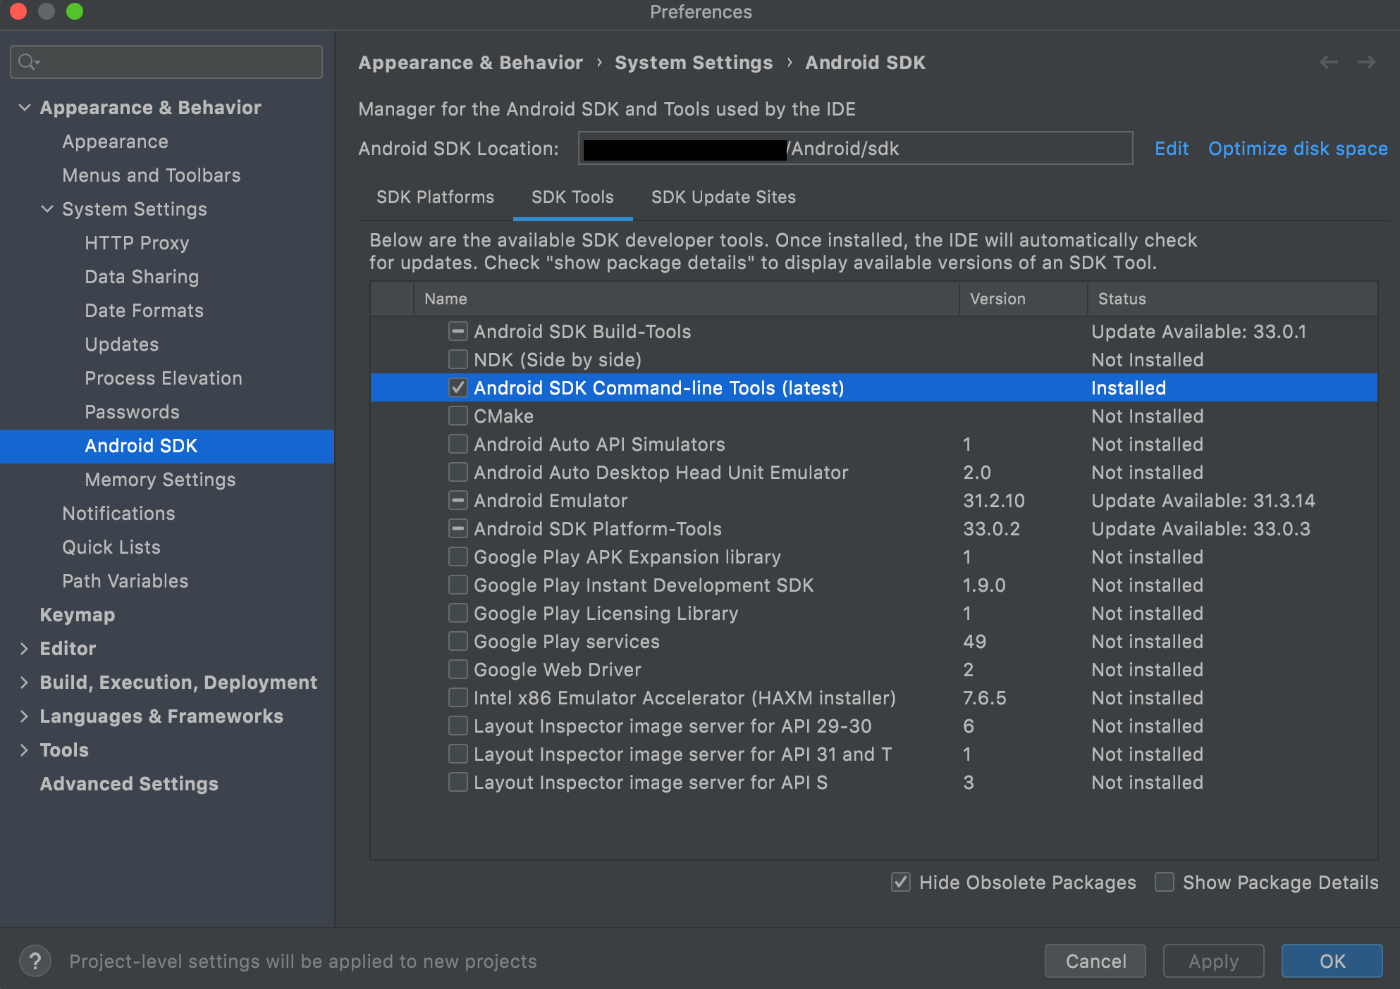Check Android Auto API Simulators

pos(458,444)
